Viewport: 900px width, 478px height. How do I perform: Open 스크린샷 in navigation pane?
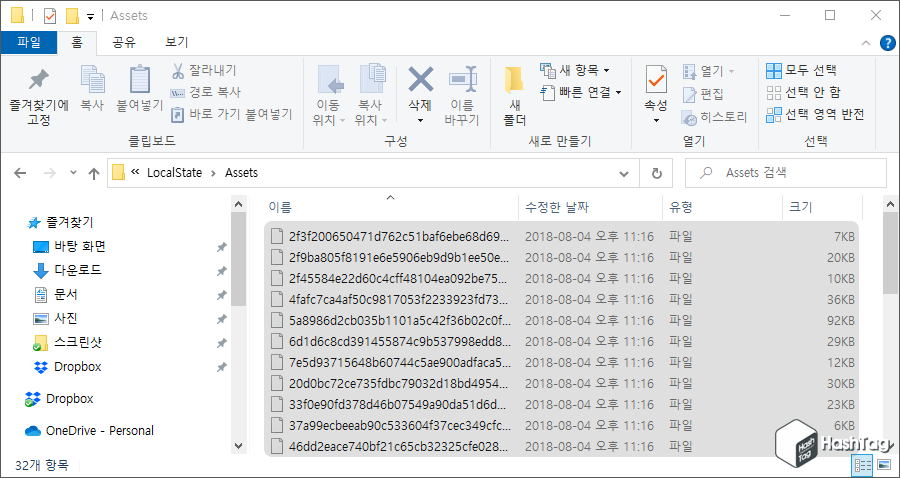click(x=68, y=343)
